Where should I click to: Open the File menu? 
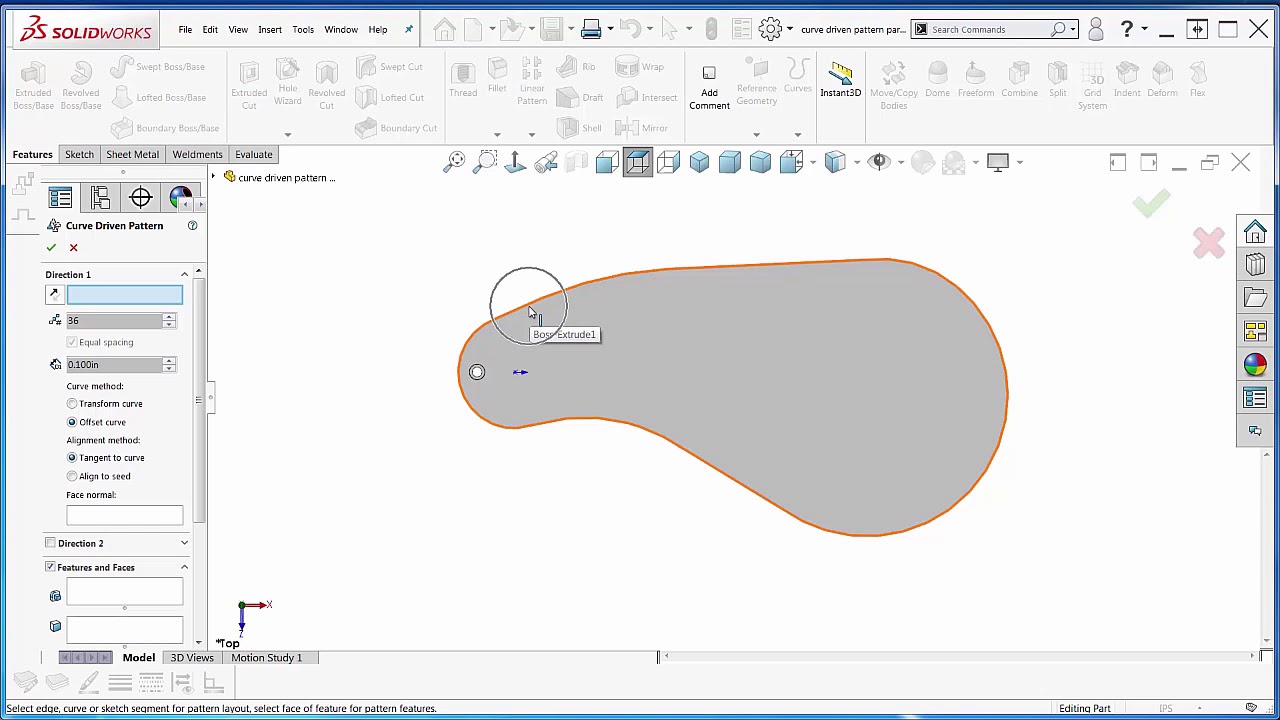tap(185, 29)
